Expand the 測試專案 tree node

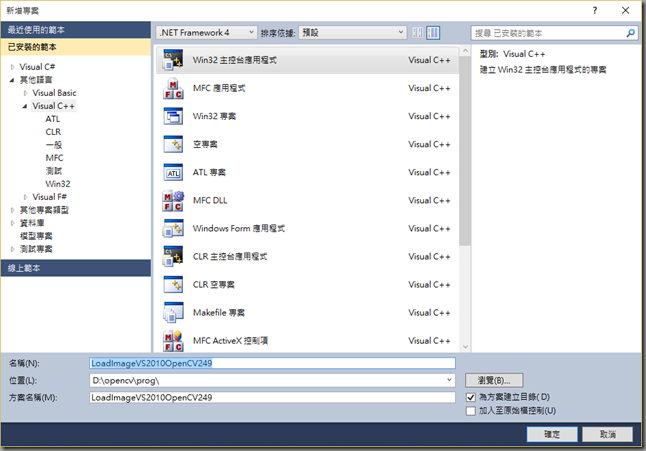point(12,249)
